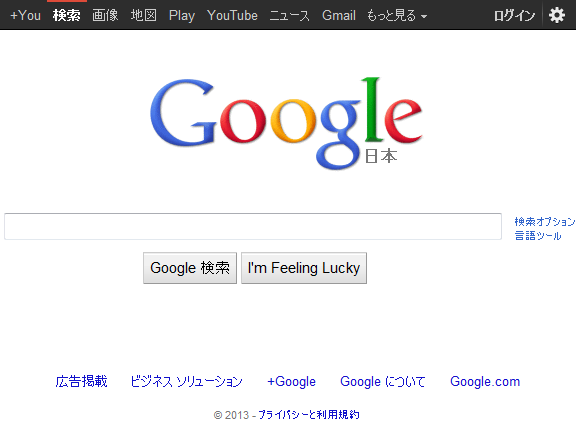Select the 検索 tab in top bar
Image resolution: width=576 pixels, height=448 pixels.
coord(66,15)
